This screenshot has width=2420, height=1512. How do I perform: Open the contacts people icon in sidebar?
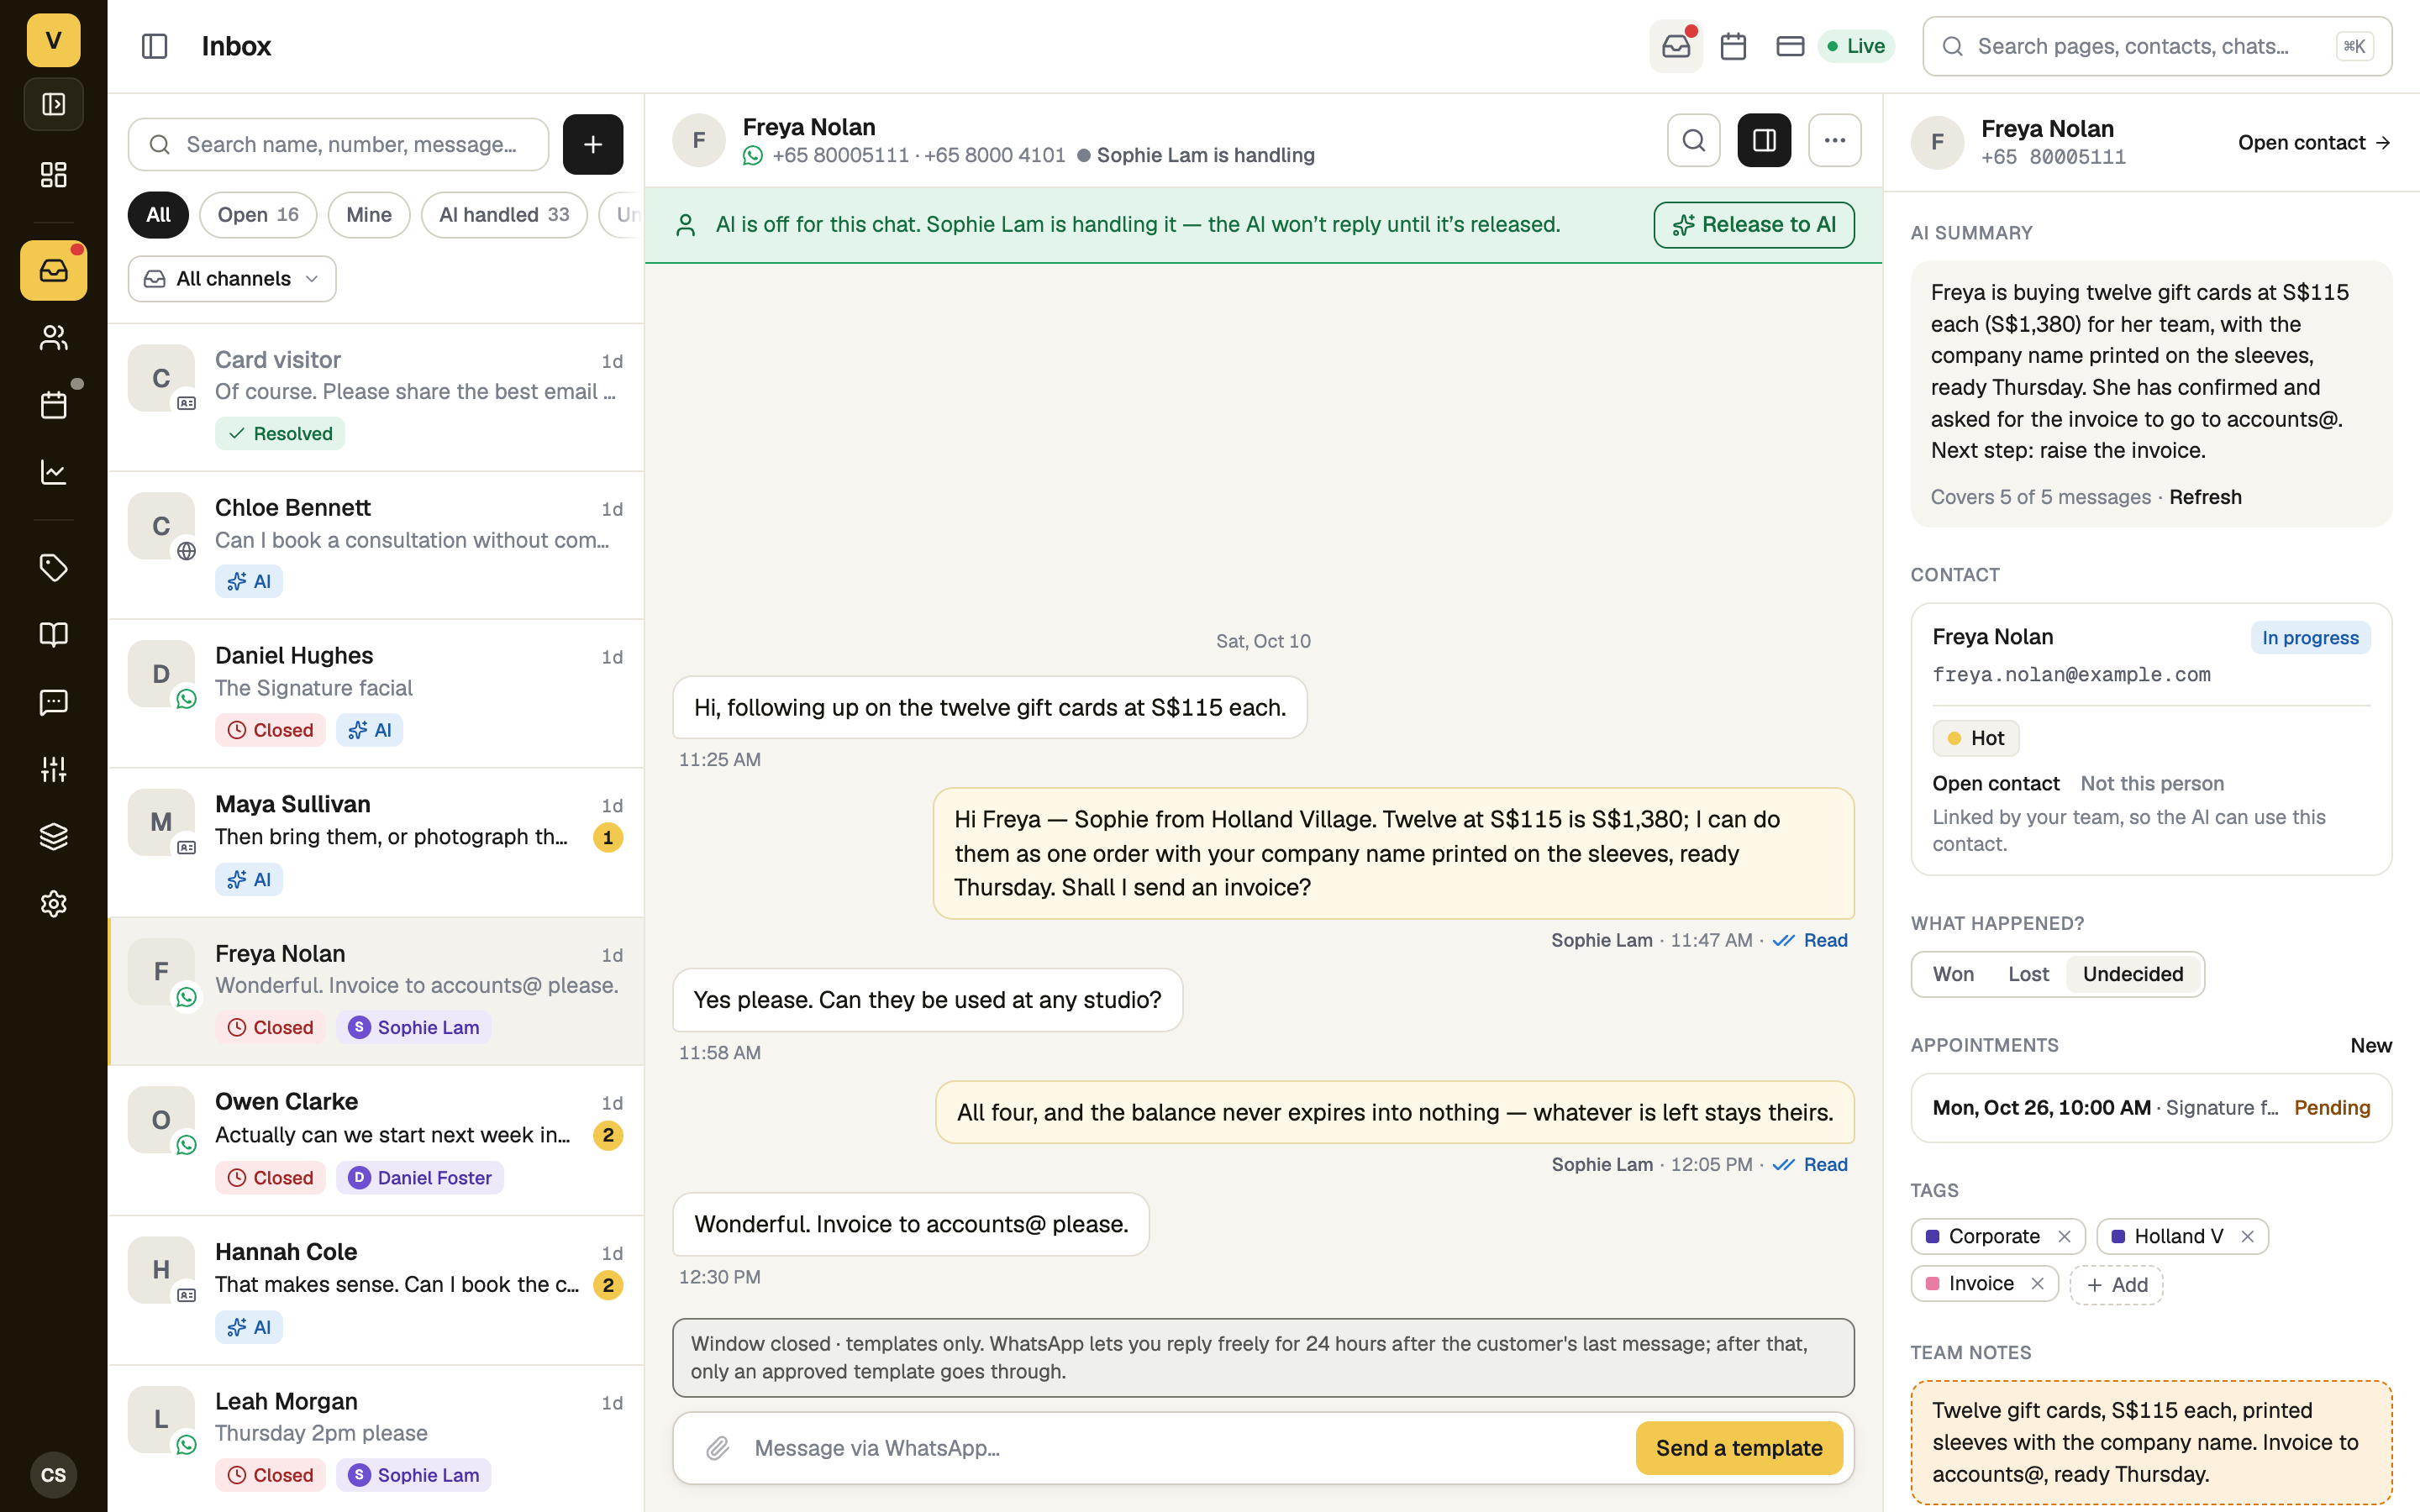(53, 338)
